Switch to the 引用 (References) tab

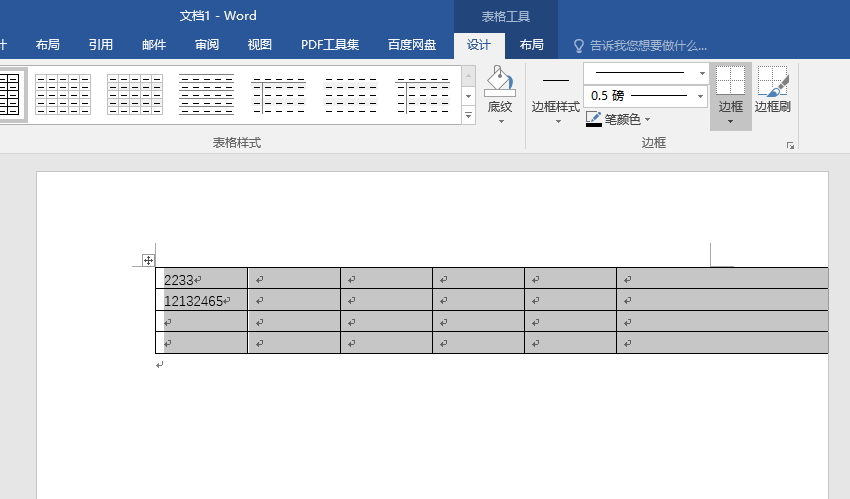click(100, 45)
